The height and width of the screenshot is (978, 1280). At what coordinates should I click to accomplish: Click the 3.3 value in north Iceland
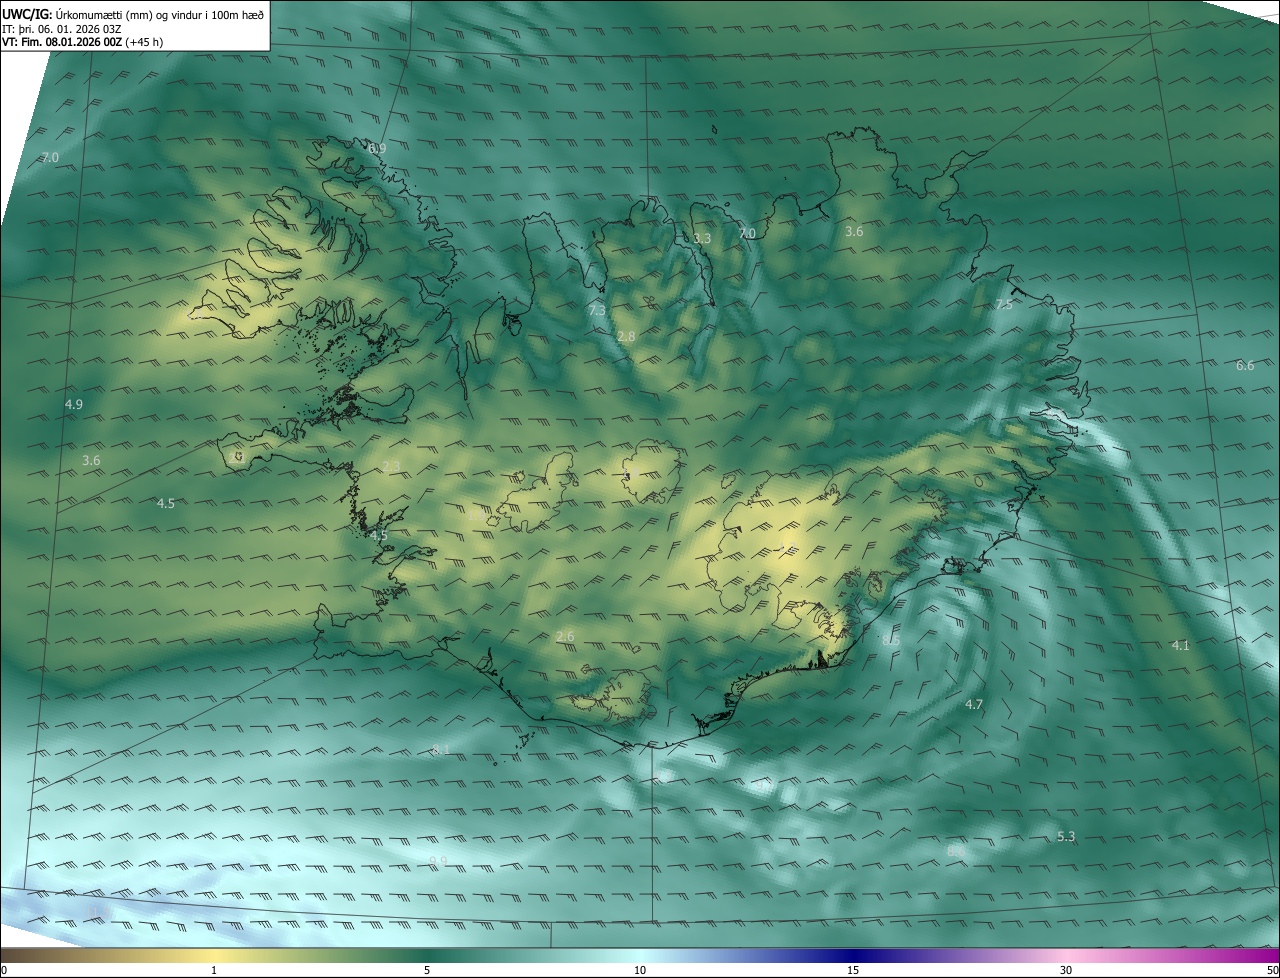(x=702, y=238)
